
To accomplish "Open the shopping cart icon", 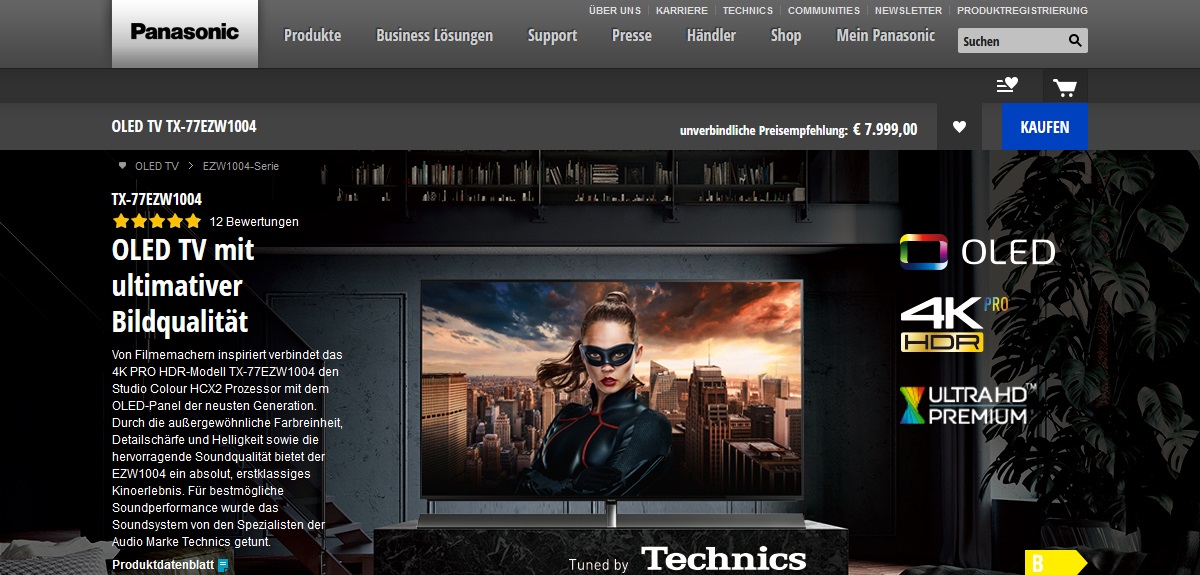I will coord(1064,87).
